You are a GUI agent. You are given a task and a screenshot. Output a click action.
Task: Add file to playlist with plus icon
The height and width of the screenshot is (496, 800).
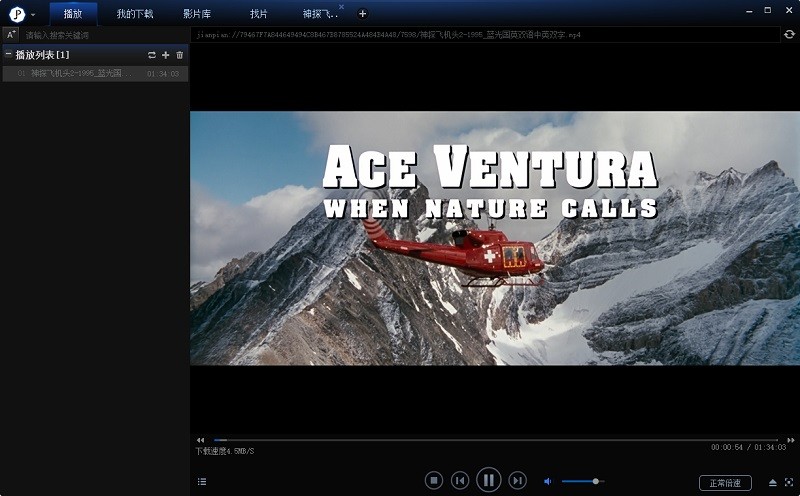pyautogui.click(x=165, y=55)
